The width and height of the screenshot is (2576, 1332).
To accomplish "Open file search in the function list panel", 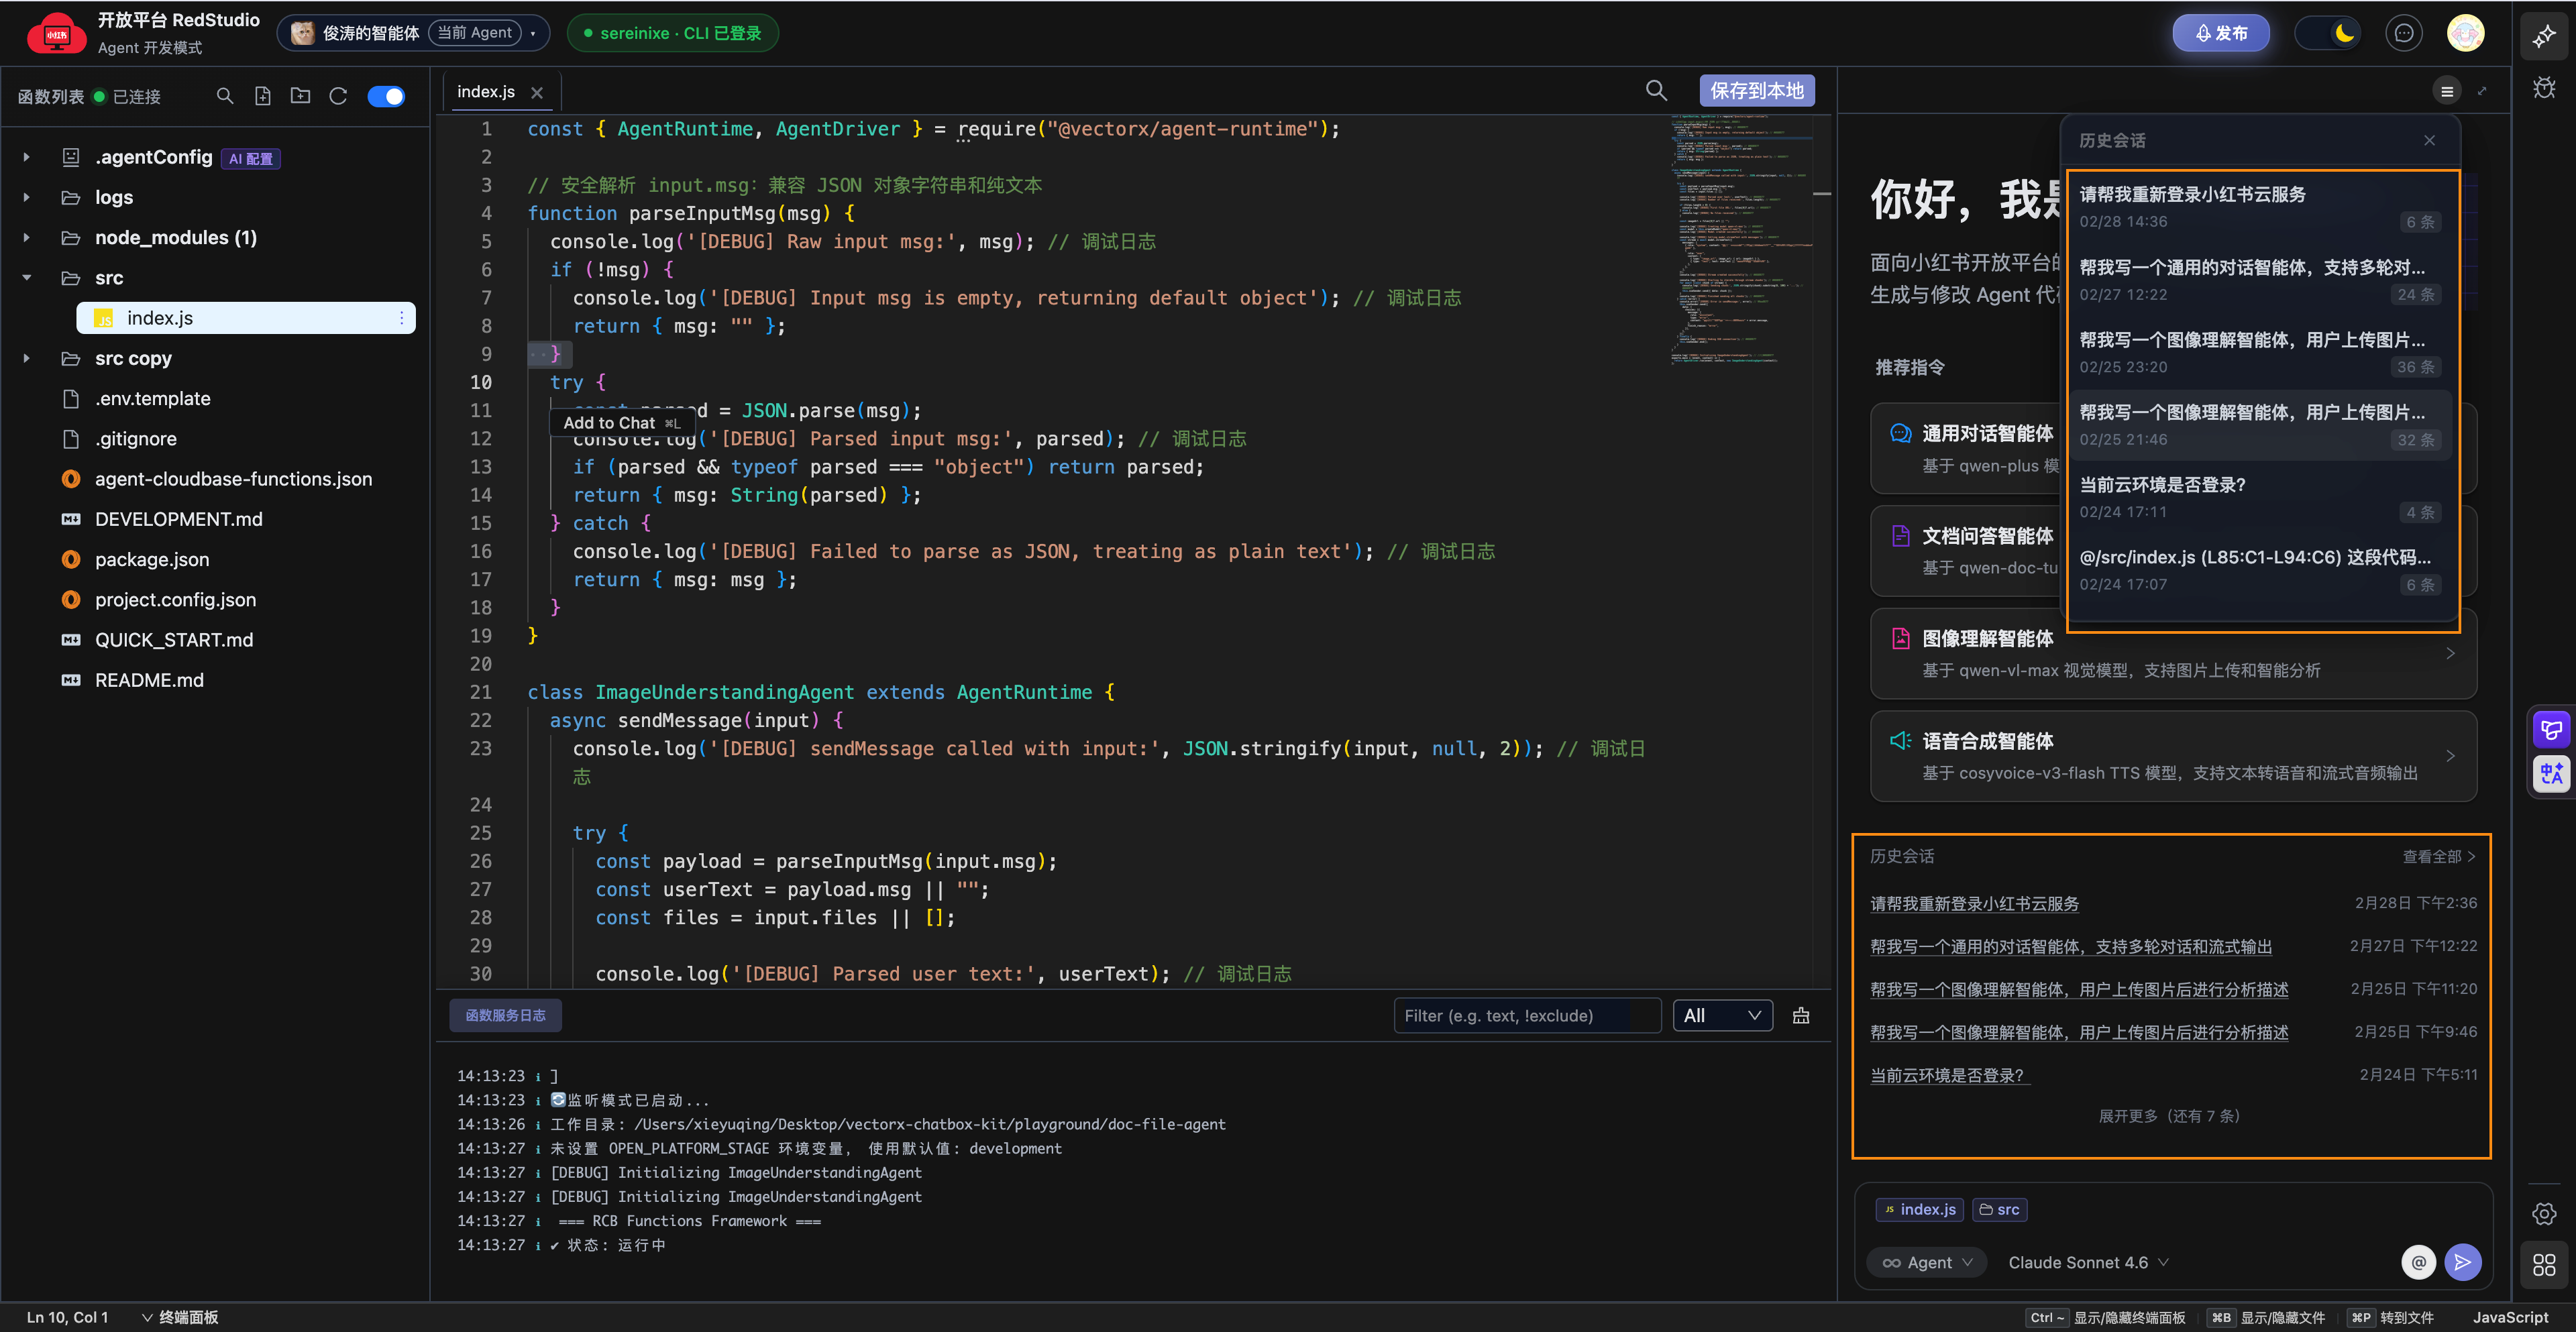I will coord(225,96).
